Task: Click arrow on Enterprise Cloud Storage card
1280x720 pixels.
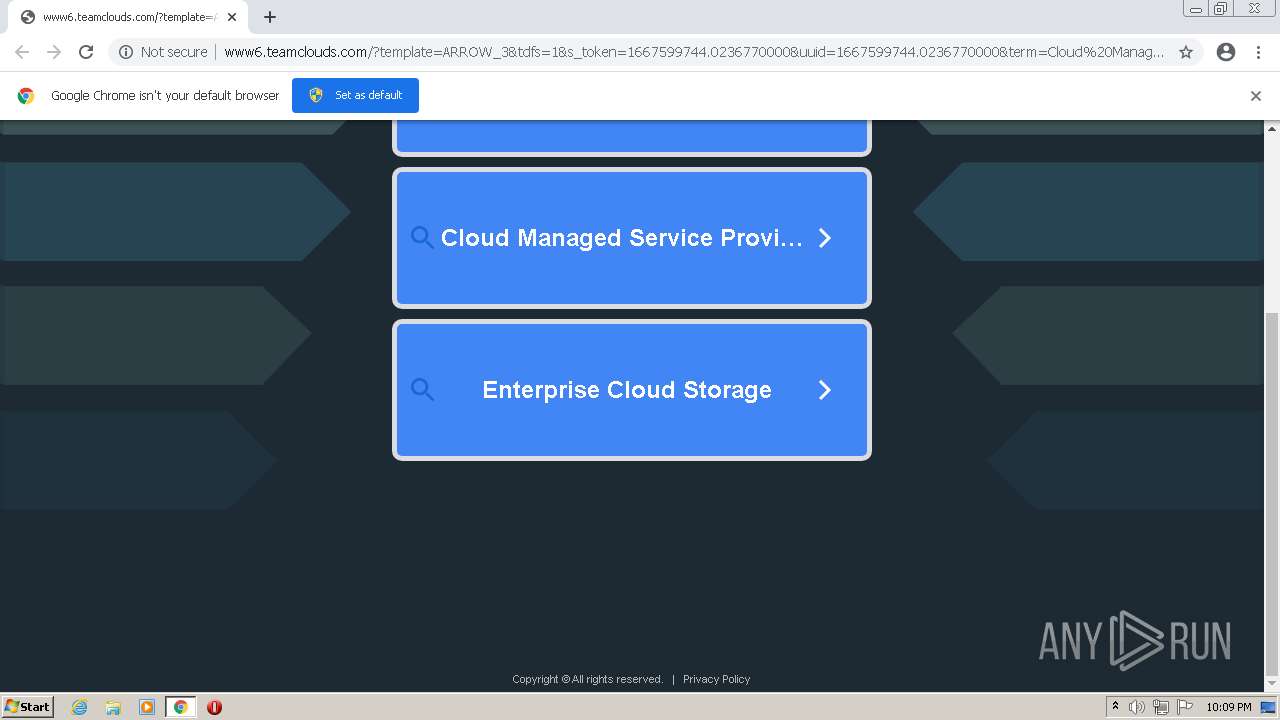Action: point(825,390)
